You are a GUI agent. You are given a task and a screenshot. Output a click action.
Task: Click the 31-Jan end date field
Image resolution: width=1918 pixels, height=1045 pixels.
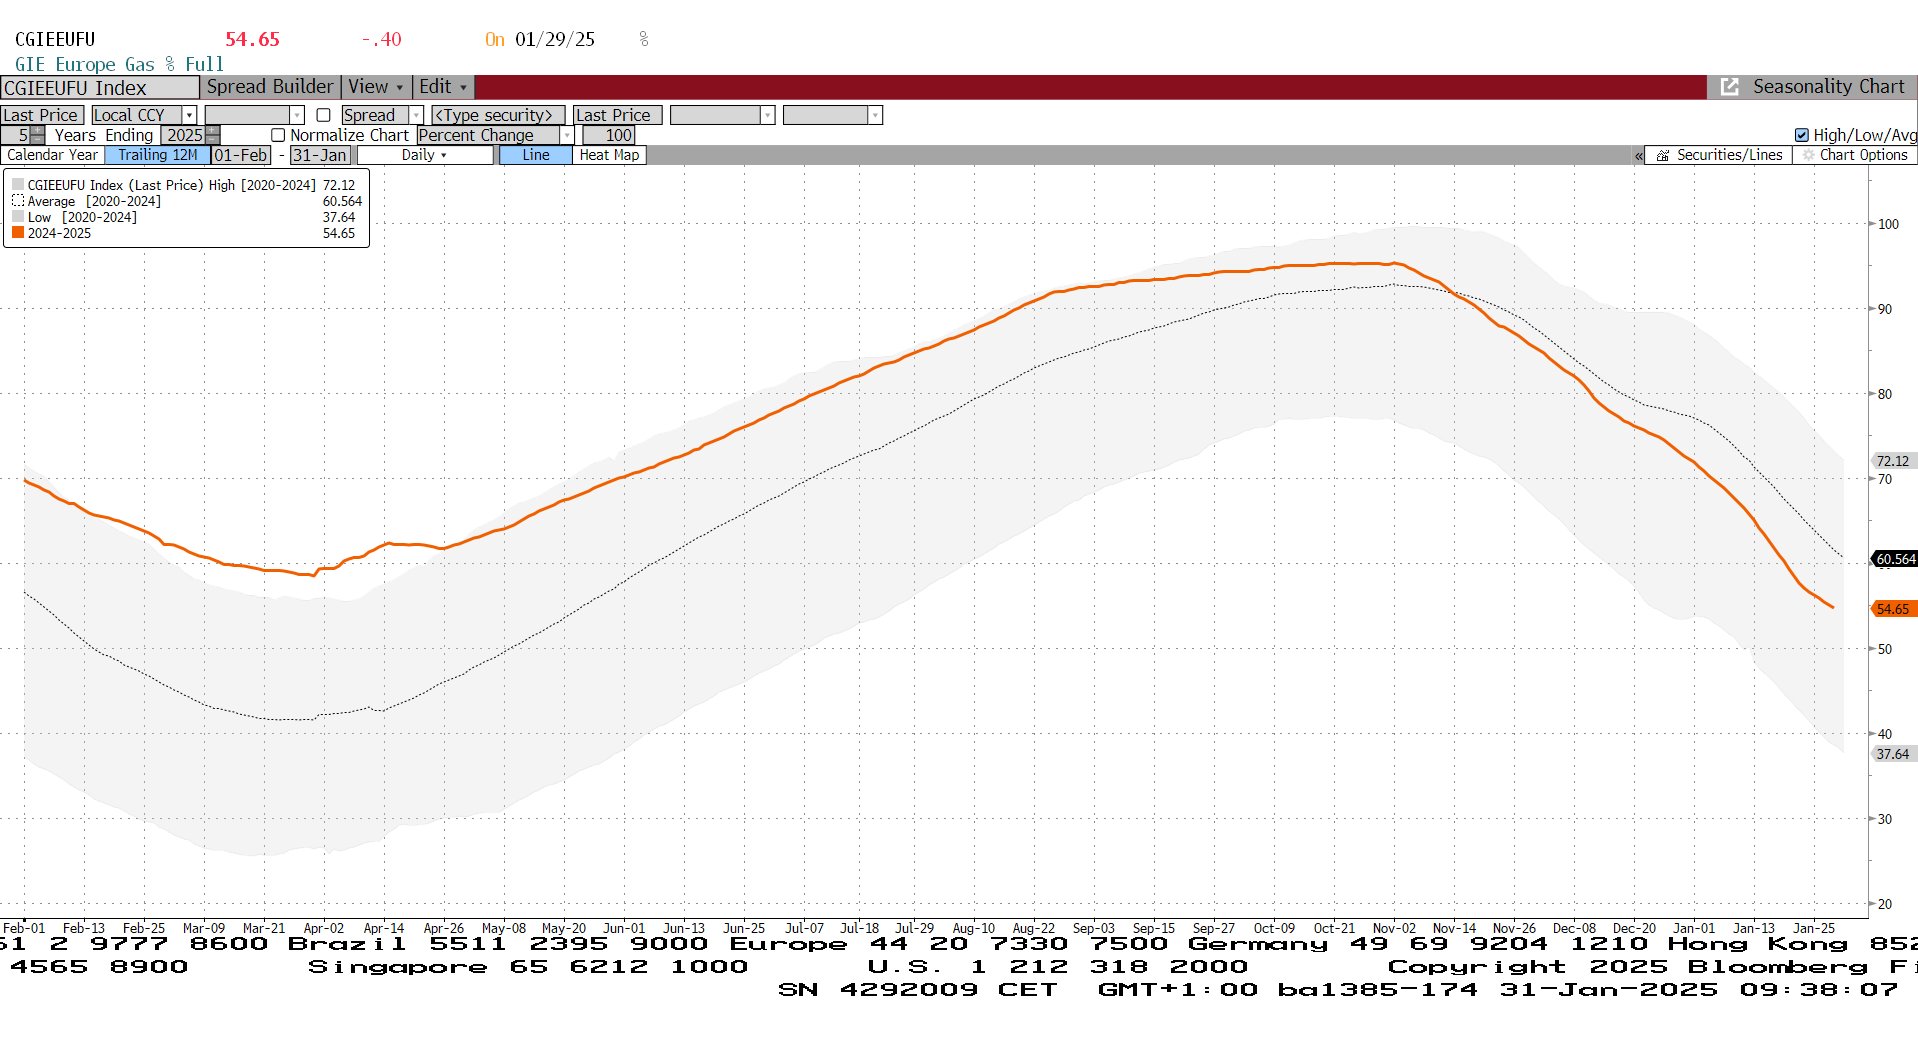320,155
